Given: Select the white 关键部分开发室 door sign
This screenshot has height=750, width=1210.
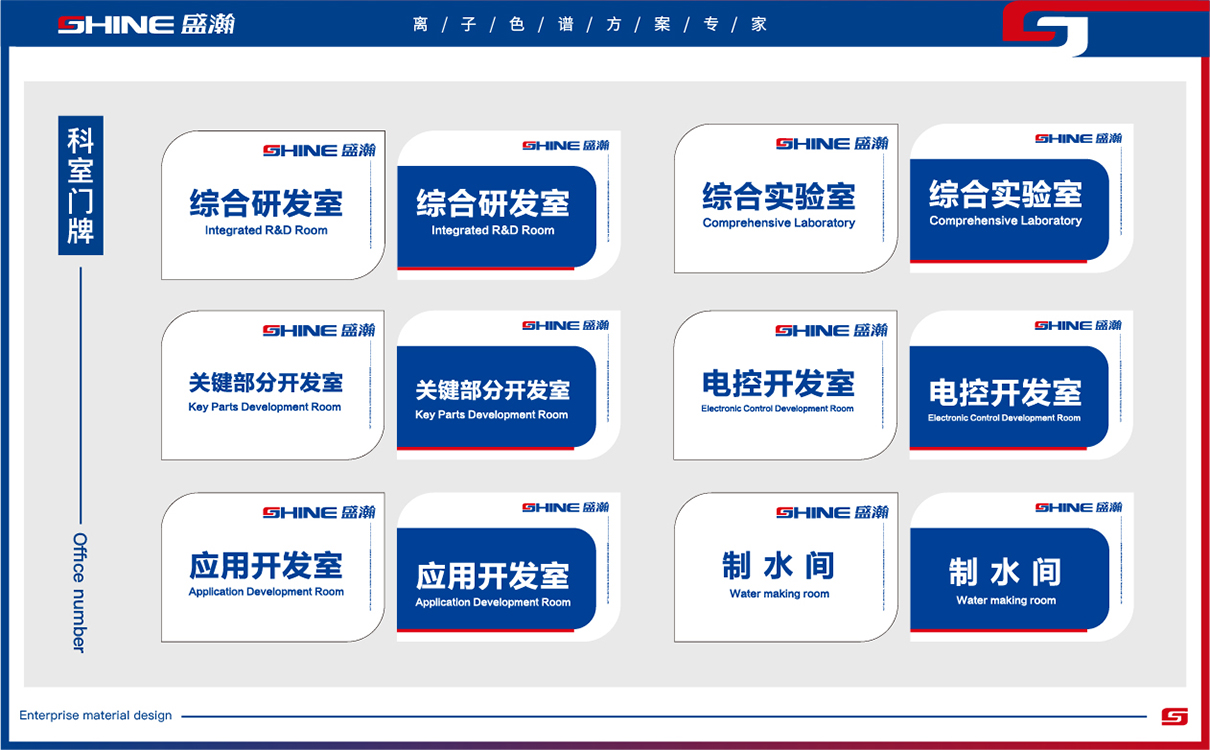Looking at the screenshot, I should point(273,385).
